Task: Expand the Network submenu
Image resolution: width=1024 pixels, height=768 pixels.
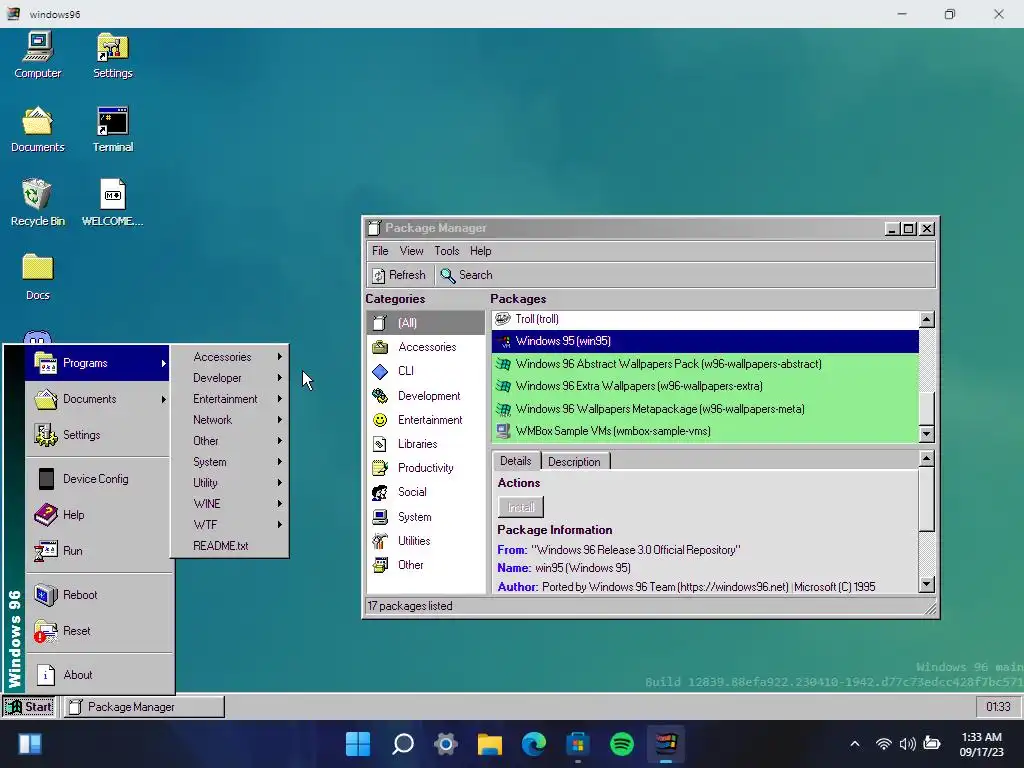Action: (230, 419)
